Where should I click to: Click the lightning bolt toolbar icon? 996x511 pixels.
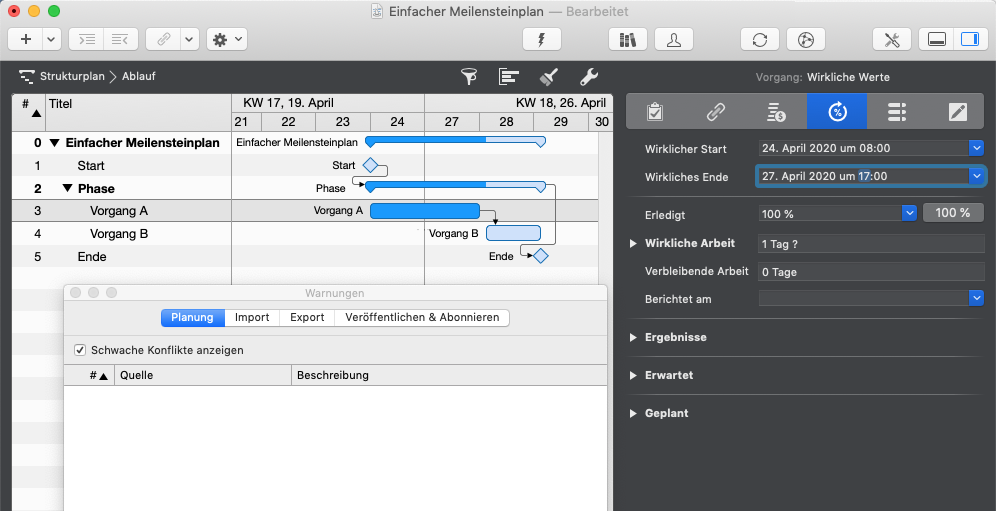[542, 39]
